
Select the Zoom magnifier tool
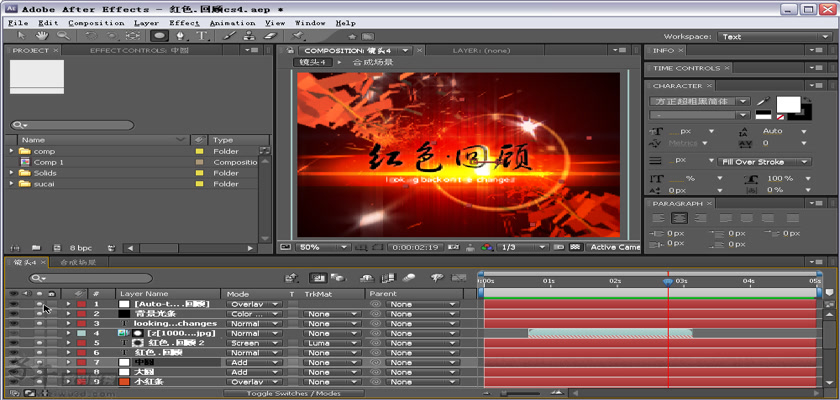point(63,36)
